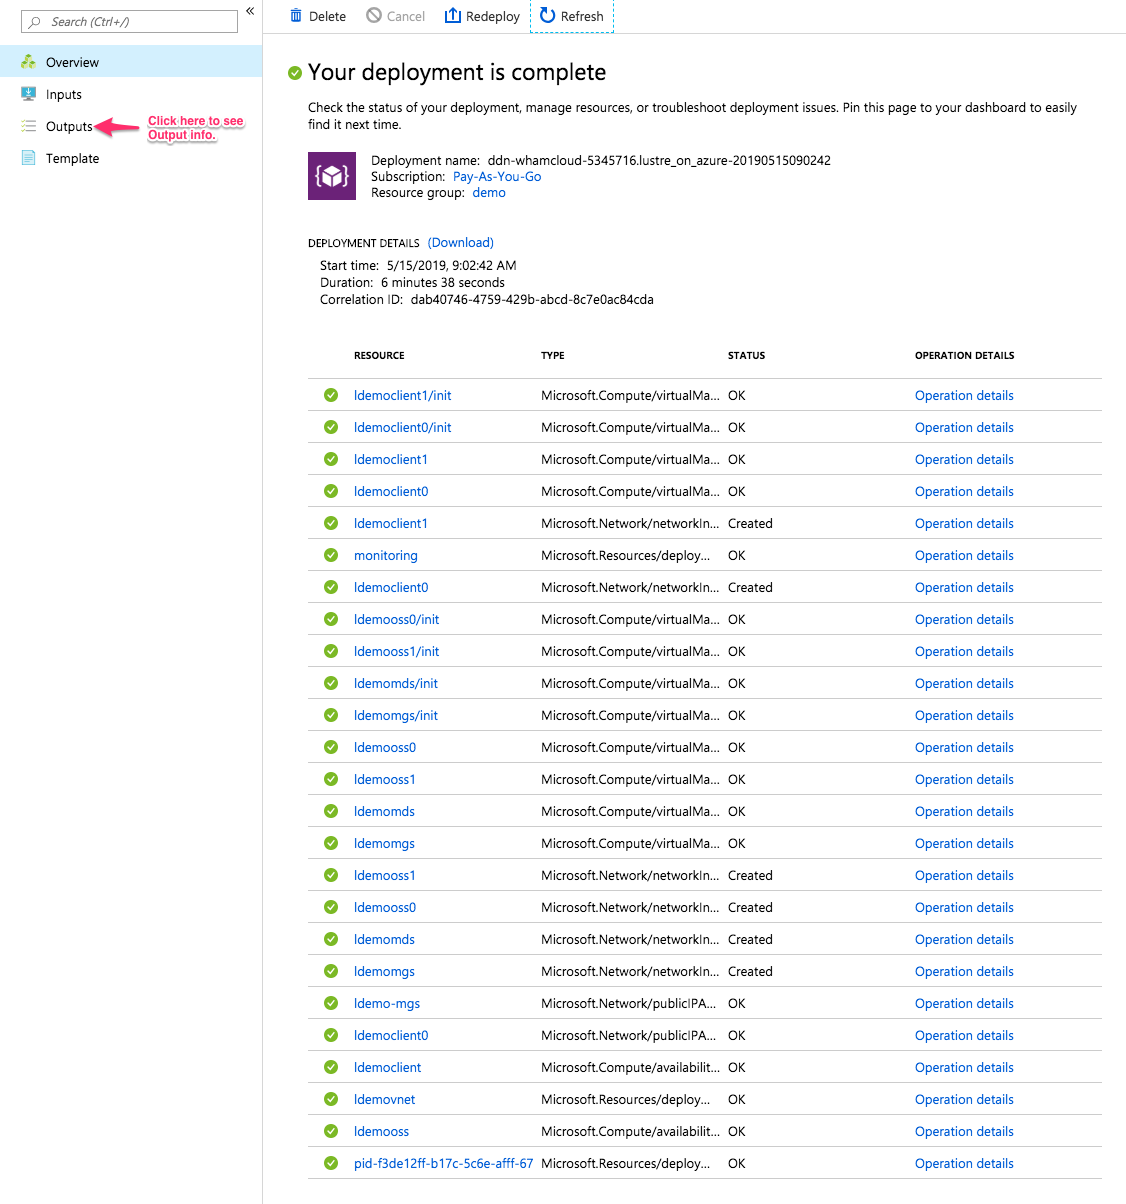
Task: Open the Template section
Action: [131, 158]
